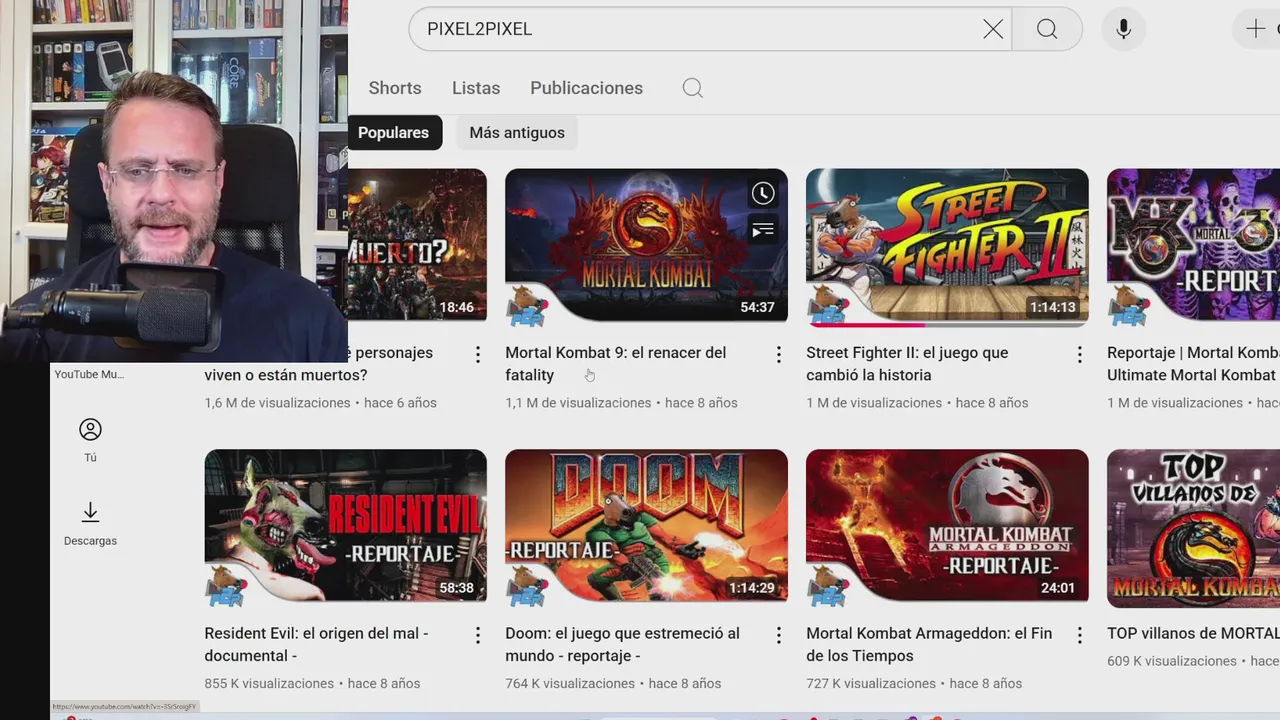
Task: Click title 'Street Fighter II: el juego que cambió la historia'
Action: (x=907, y=364)
